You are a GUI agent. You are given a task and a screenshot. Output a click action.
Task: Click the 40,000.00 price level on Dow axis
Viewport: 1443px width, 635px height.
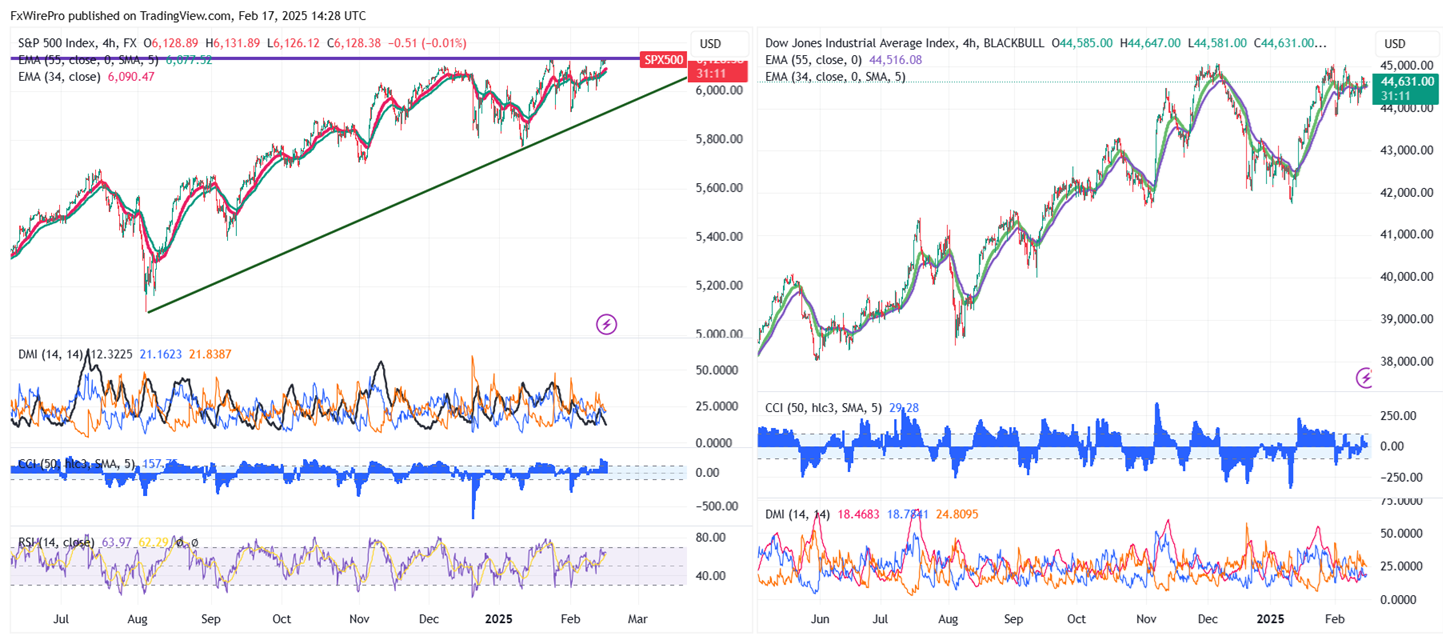(1405, 277)
